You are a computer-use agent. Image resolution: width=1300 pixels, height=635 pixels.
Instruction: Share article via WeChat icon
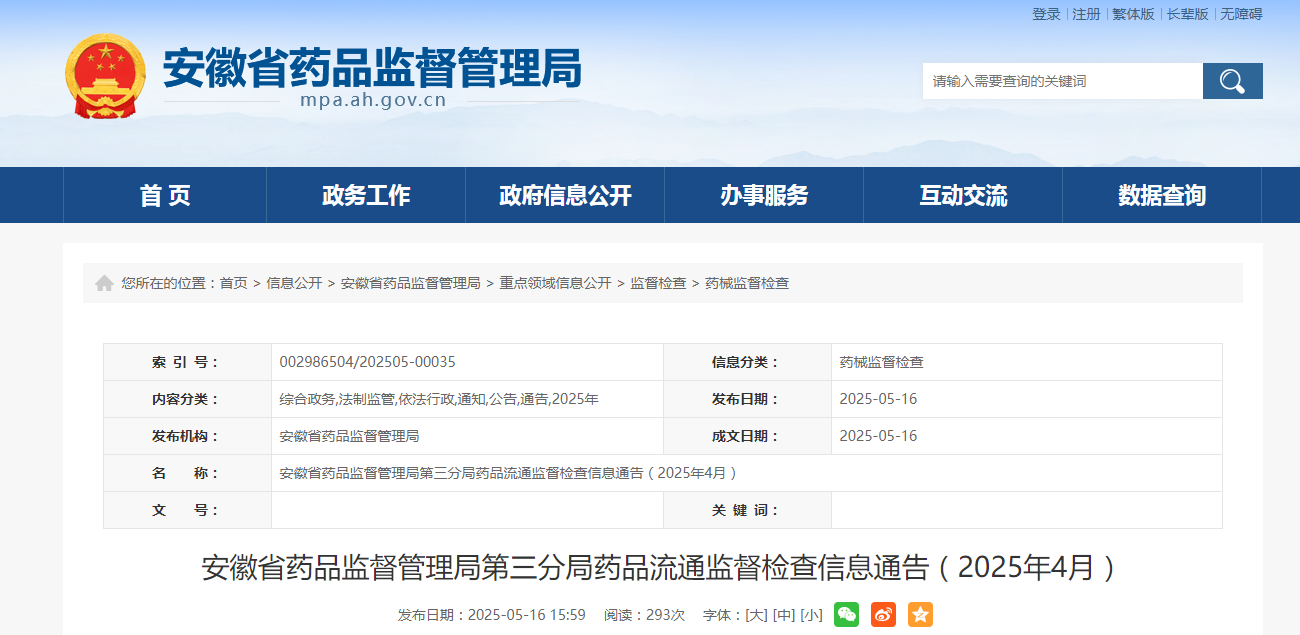click(846, 615)
